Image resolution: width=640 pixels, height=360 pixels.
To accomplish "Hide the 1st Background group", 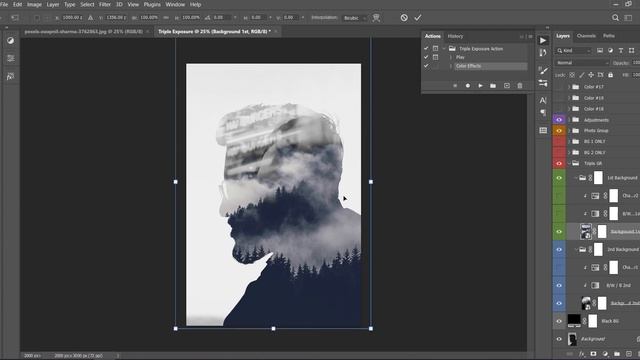I will [559, 178].
